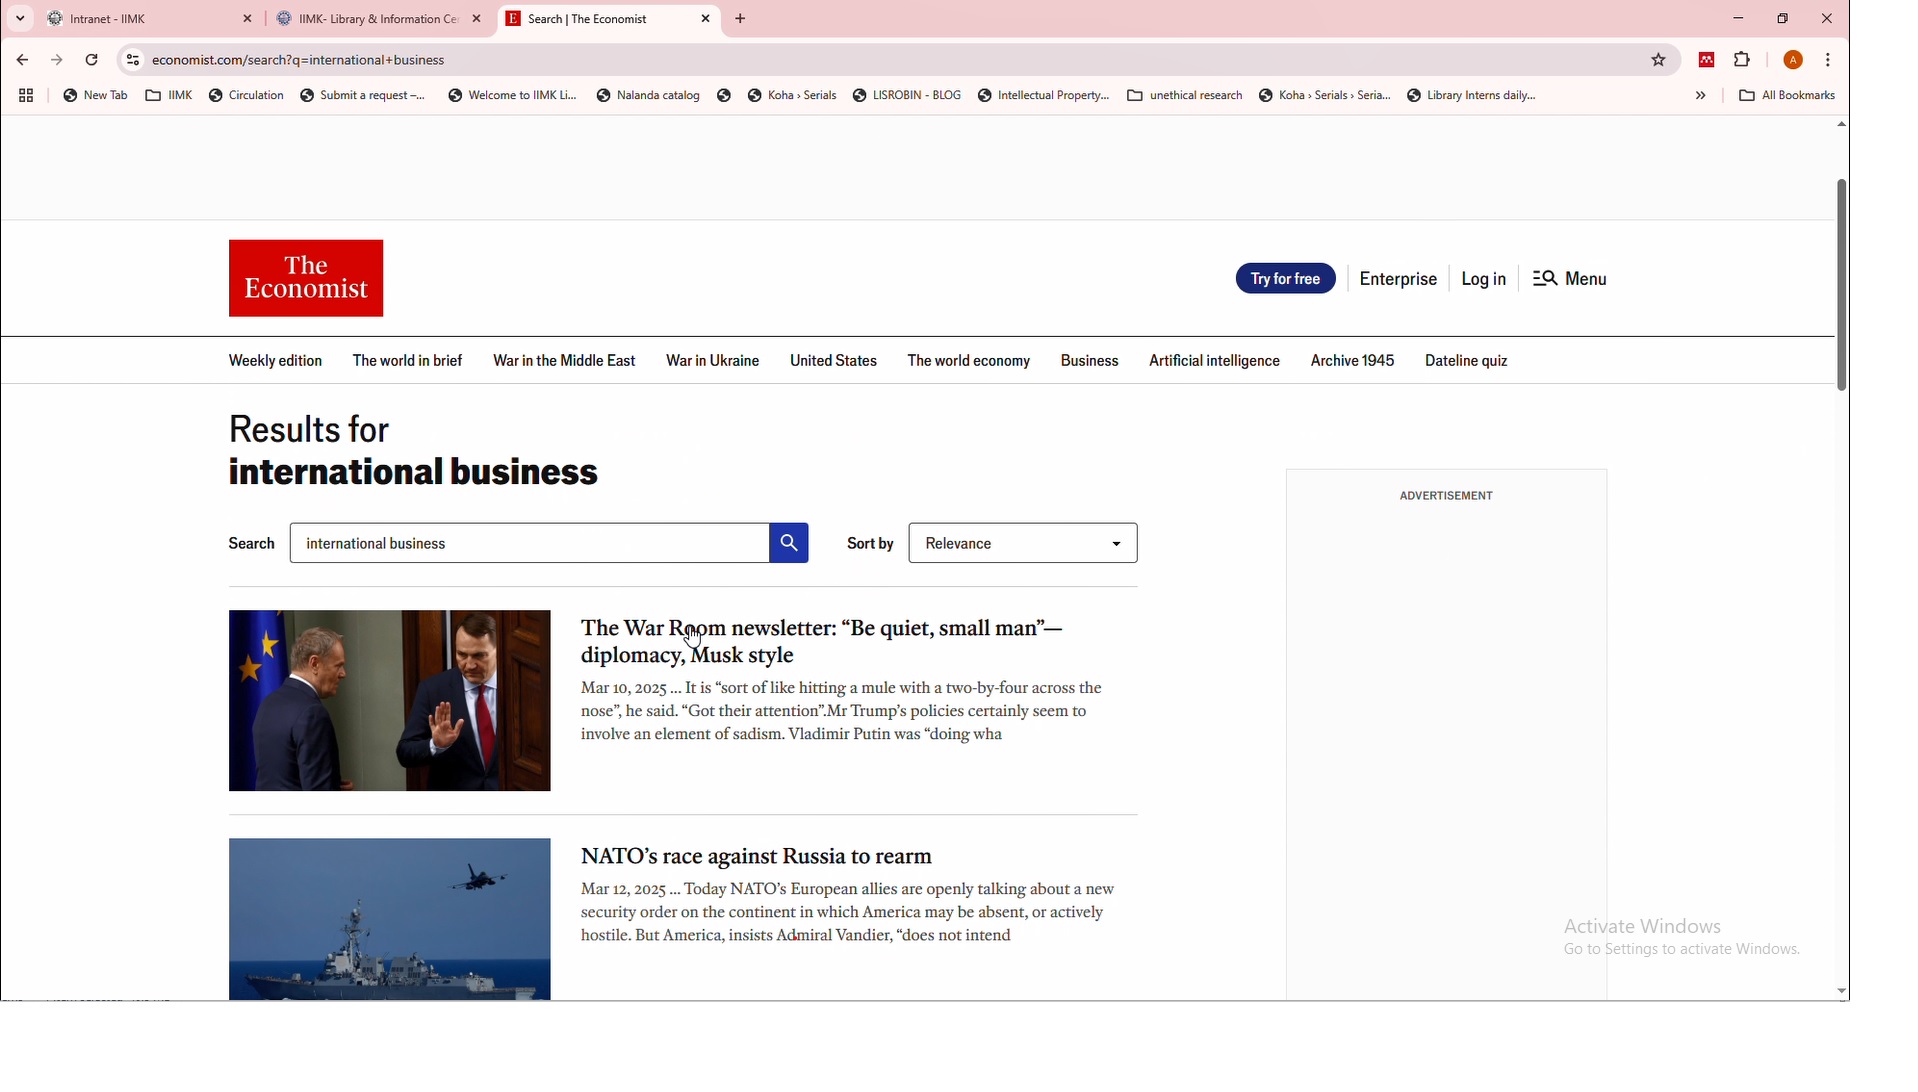Click the blue search magnifier button
The image size is (1918, 1092).
788,543
